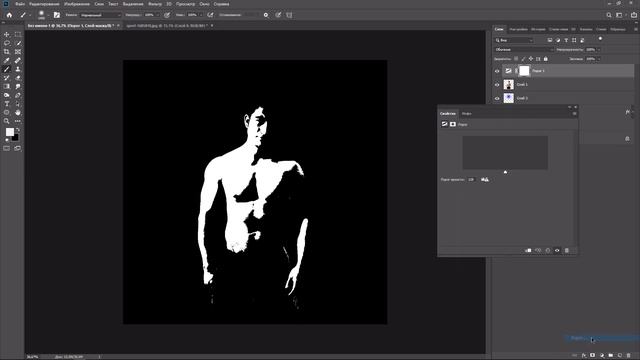Create new adjustment layer at panel bottom
Screen dimensions: 640x360
tap(602, 356)
